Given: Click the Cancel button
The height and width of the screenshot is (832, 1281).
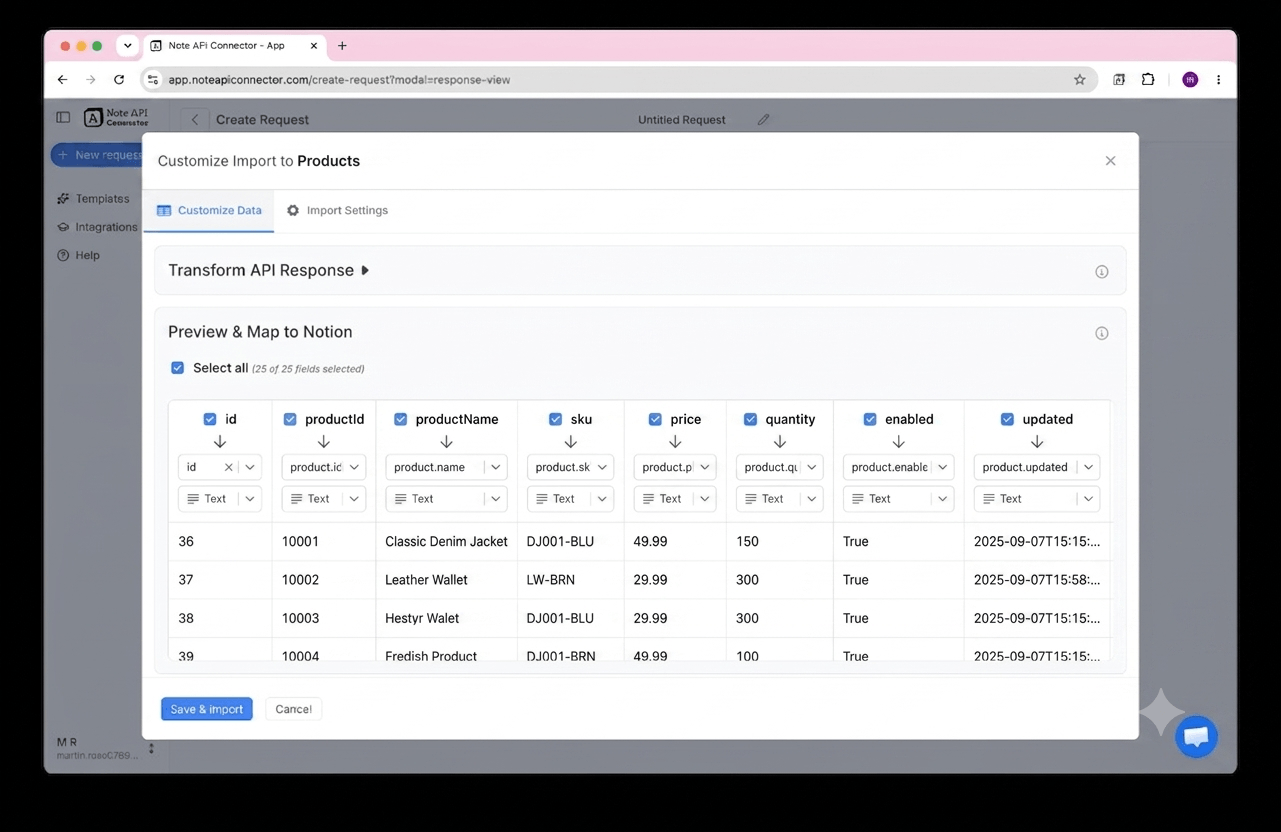Looking at the screenshot, I should click(293, 709).
